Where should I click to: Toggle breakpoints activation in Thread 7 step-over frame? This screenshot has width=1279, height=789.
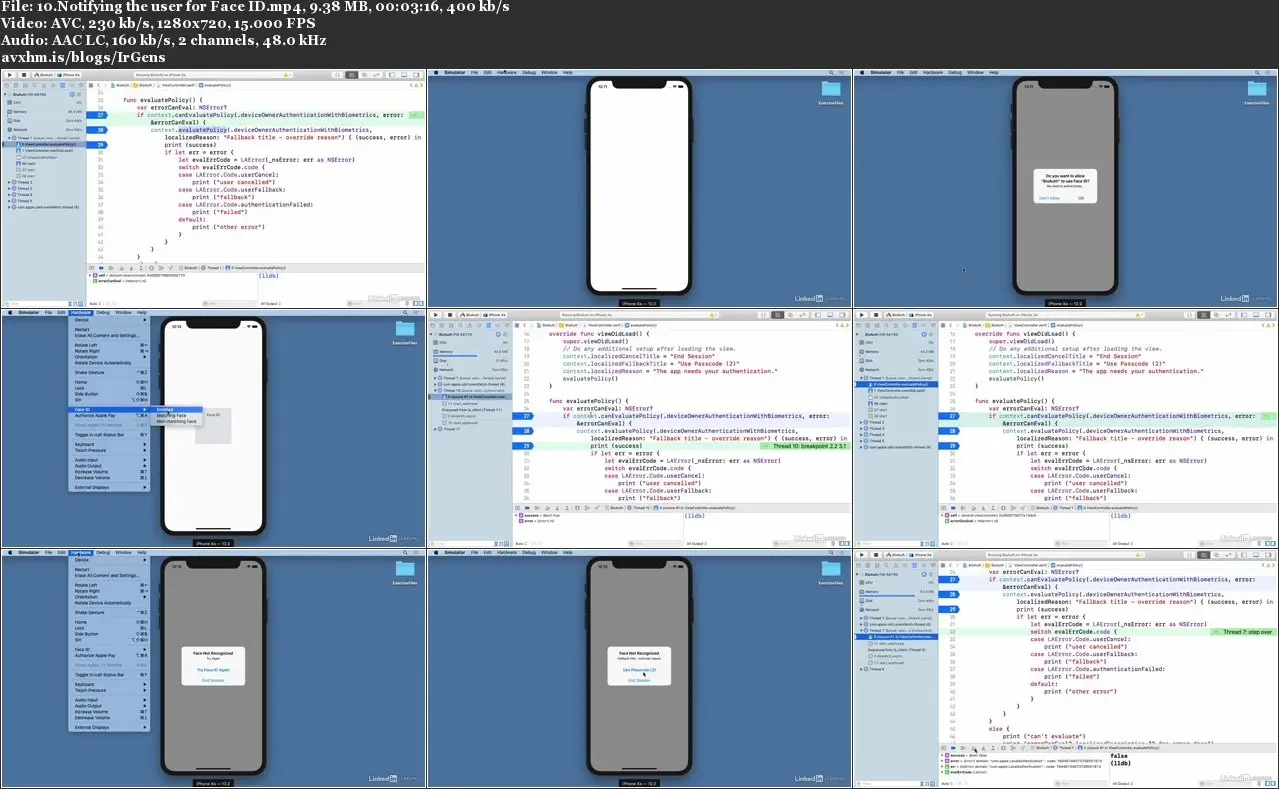[953, 748]
